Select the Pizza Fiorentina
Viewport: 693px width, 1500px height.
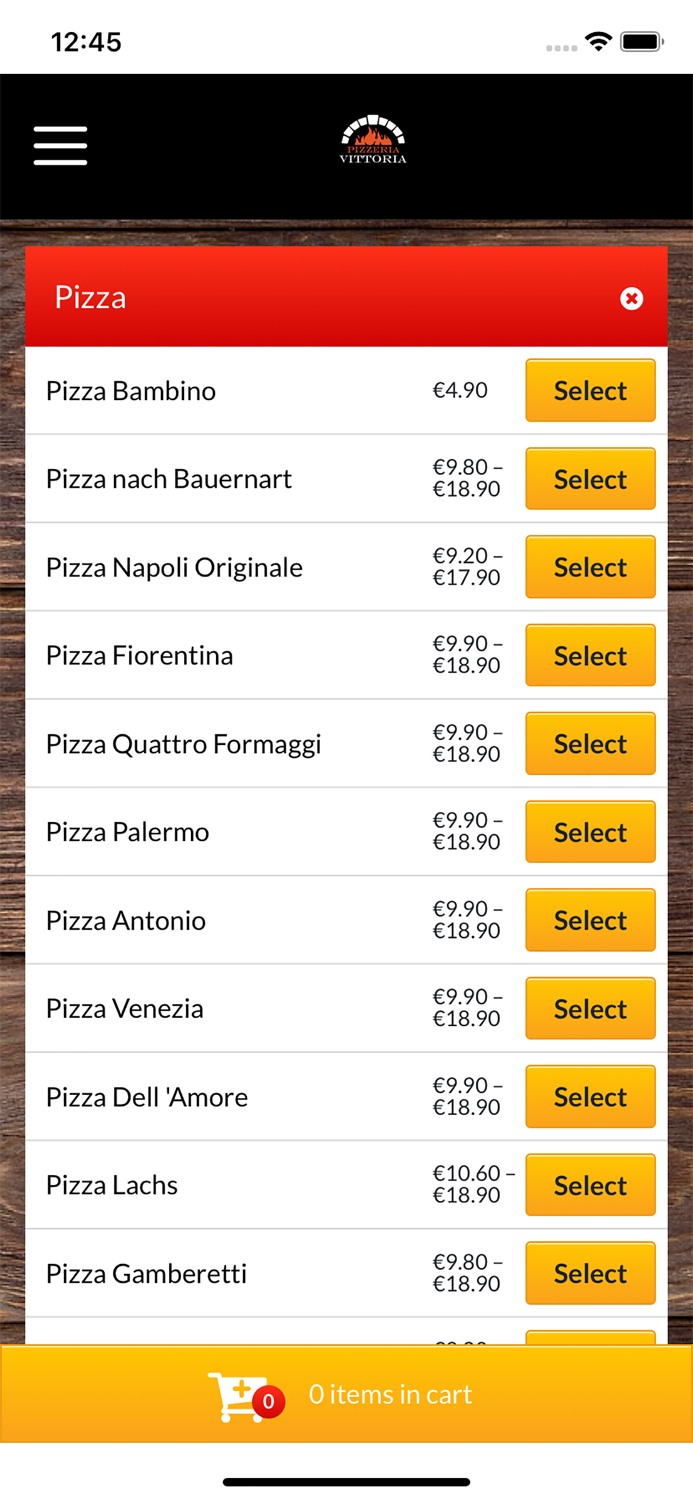590,655
